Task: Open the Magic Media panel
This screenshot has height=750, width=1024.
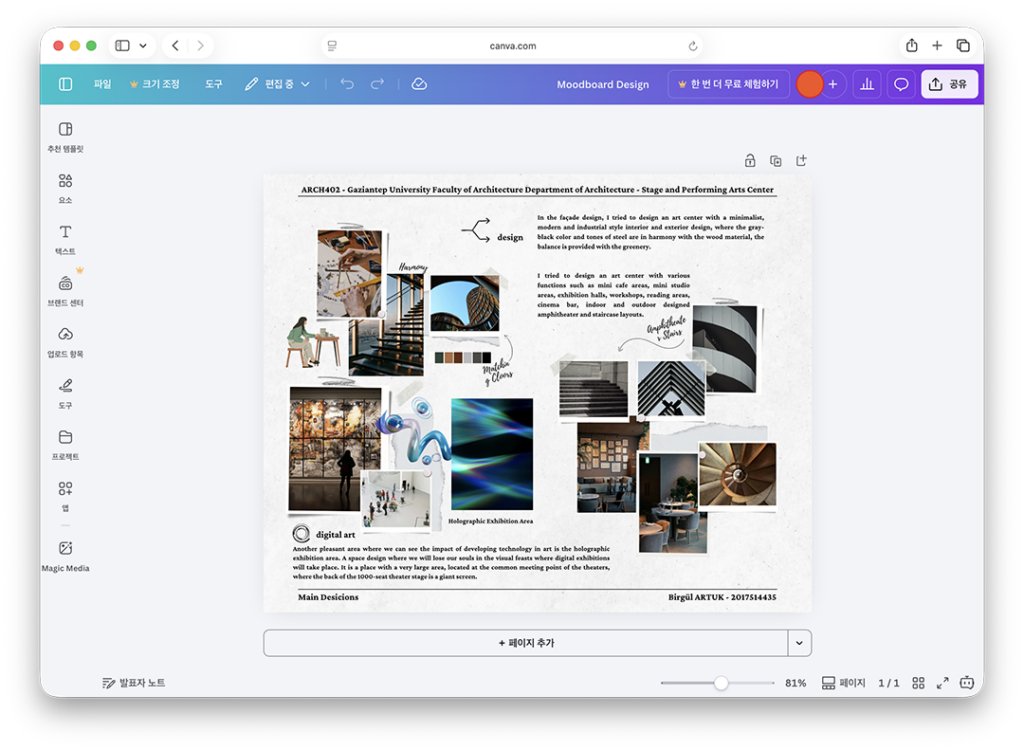Action: pyautogui.click(x=65, y=555)
